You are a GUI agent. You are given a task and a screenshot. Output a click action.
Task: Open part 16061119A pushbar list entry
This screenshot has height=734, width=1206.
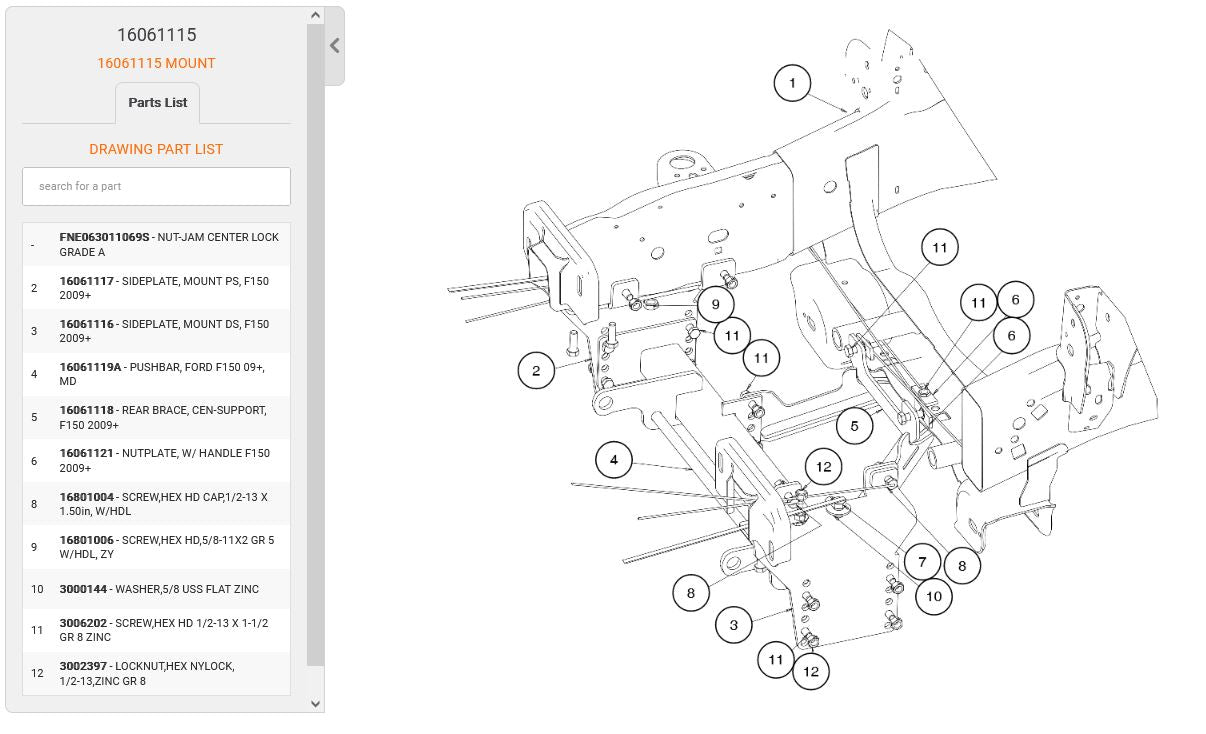click(x=156, y=374)
